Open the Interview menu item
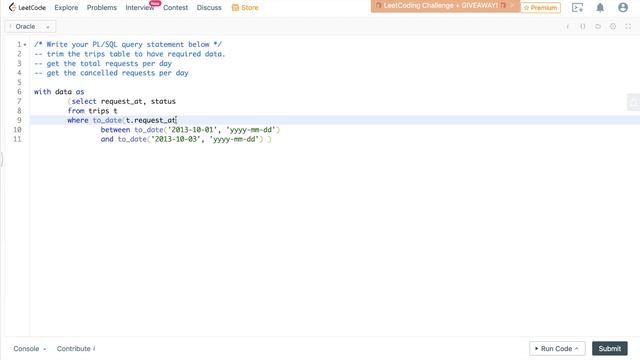Viewport: 640px width, 360px height. 140,7
